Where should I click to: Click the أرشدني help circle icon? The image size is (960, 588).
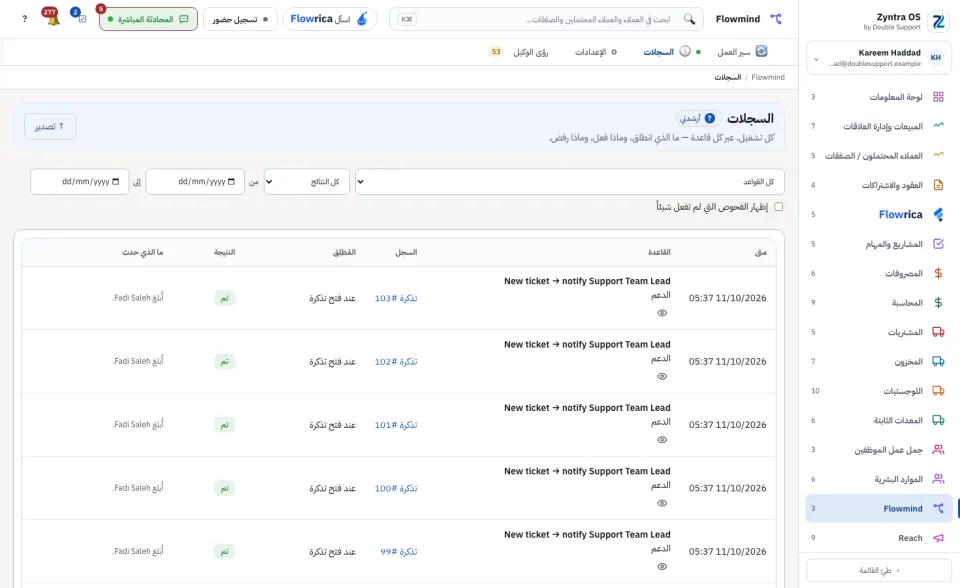[710, 118]
